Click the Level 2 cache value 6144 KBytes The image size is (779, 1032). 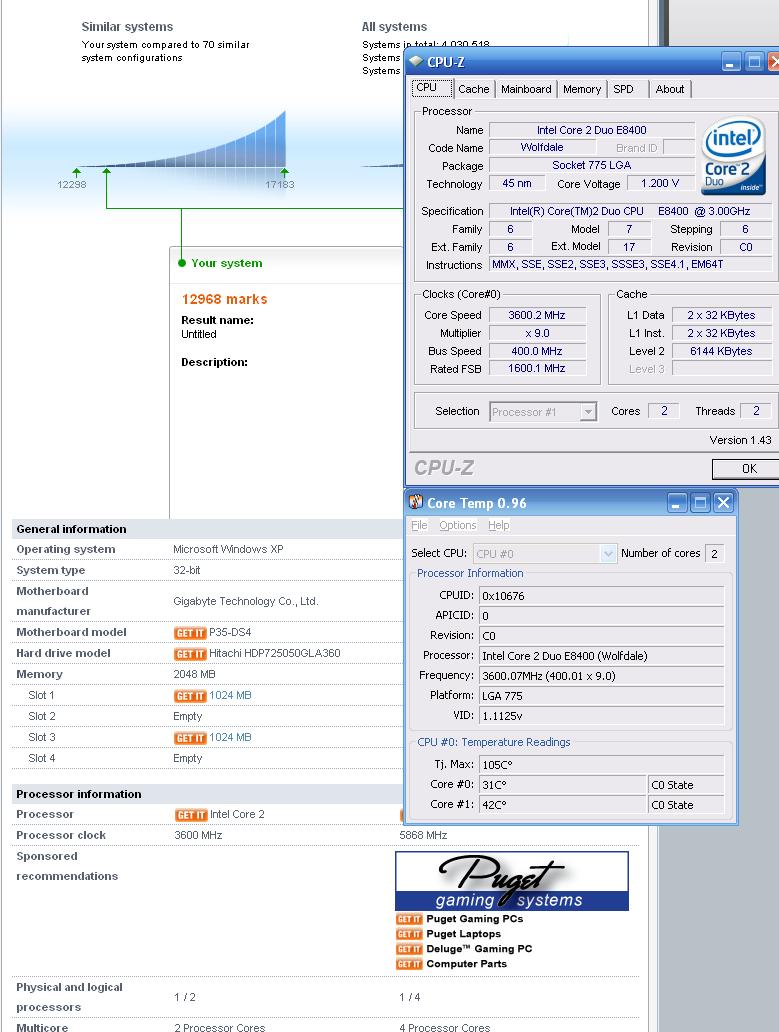click(x=721, y=351)
